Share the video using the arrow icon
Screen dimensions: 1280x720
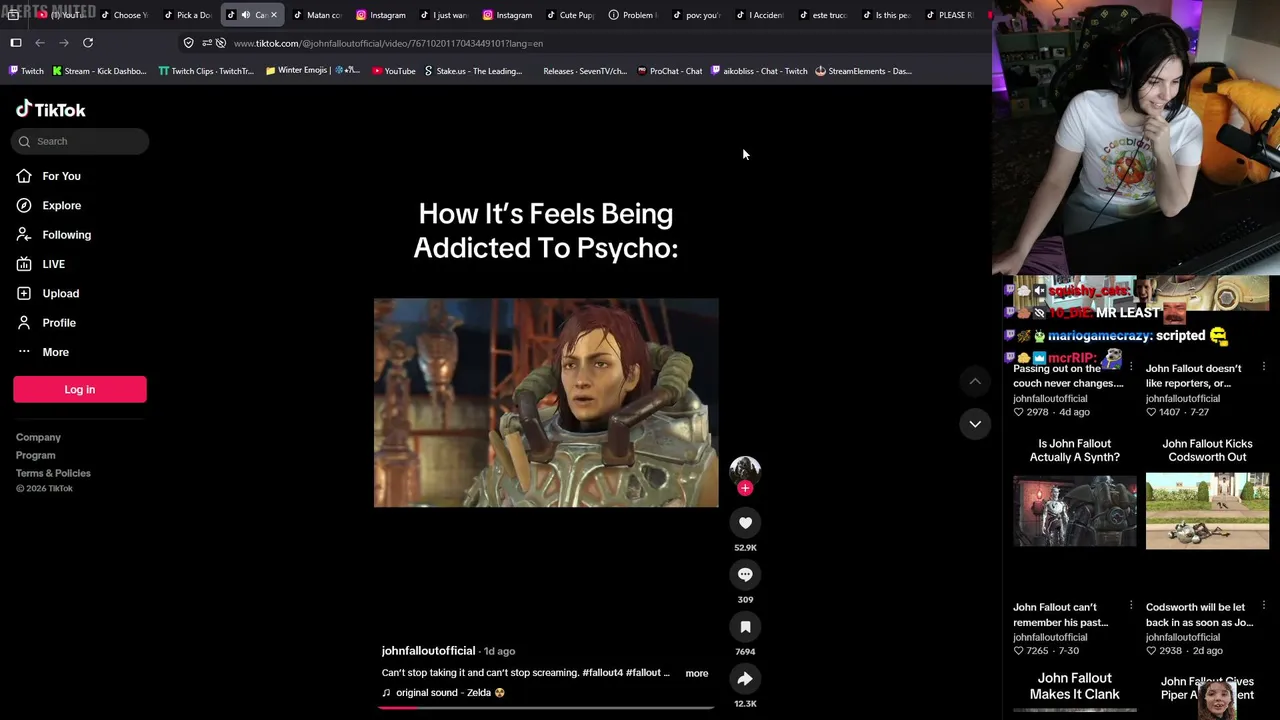coord(745,678)
